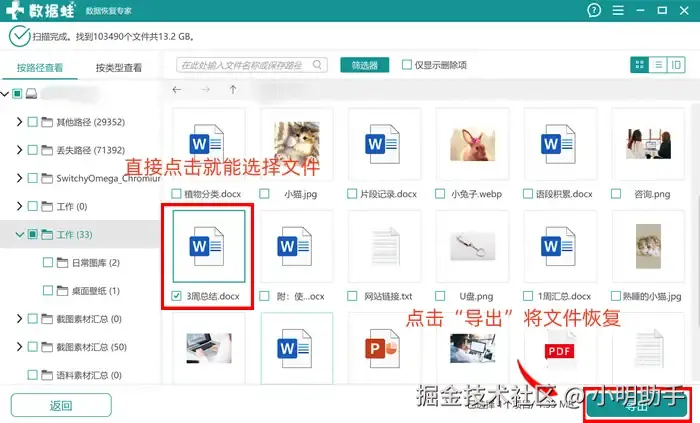Check the box for 网站链接.txt

pos(352,296)
